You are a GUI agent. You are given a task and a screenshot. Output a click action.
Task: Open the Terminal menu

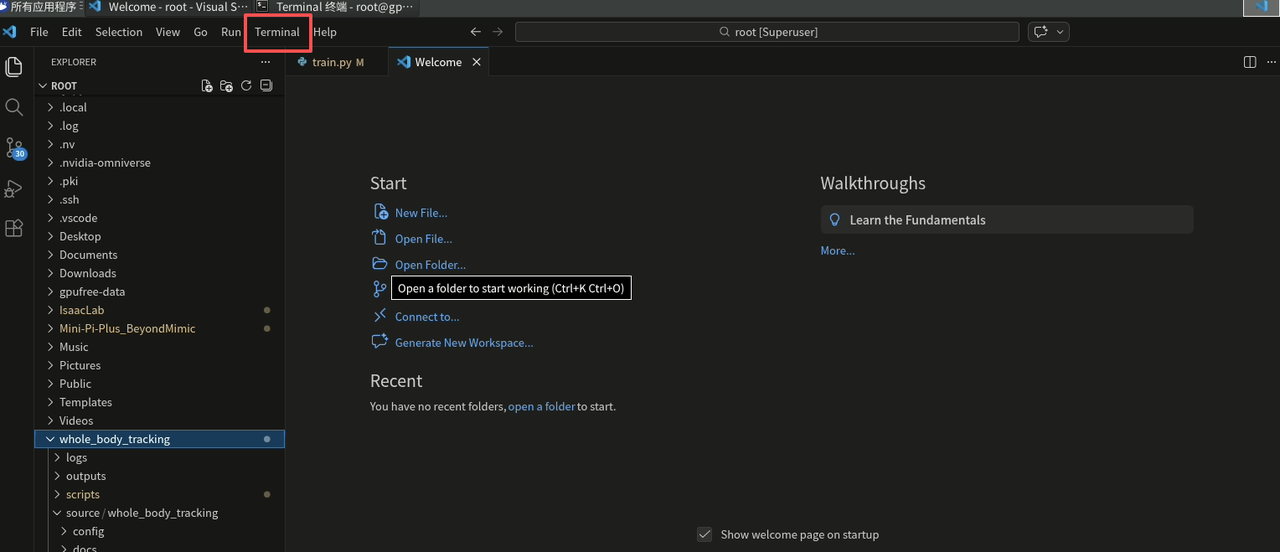pos(277,32)
